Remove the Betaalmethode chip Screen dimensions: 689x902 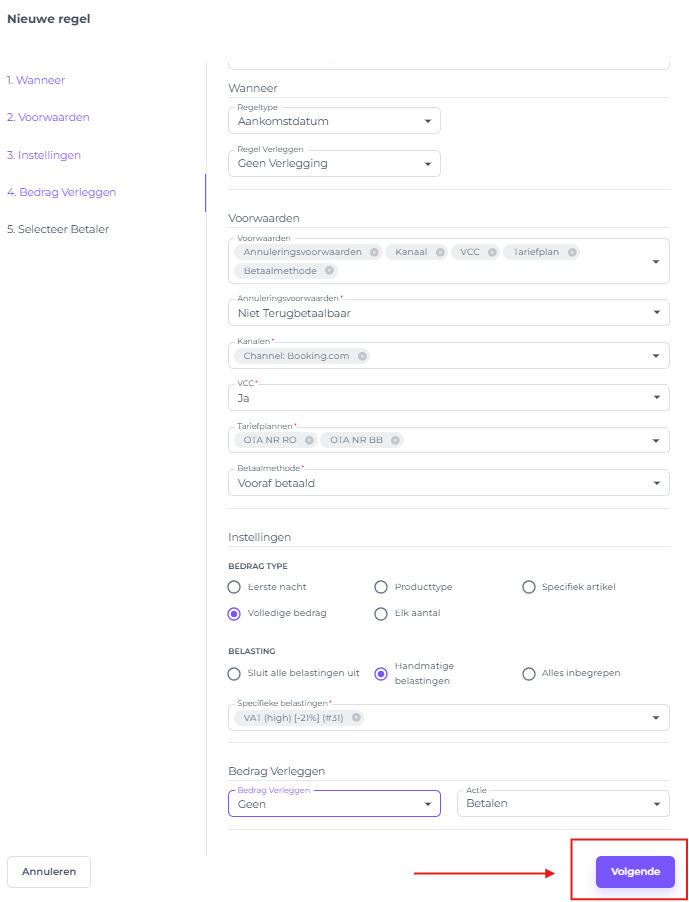[x=330, y=271]
